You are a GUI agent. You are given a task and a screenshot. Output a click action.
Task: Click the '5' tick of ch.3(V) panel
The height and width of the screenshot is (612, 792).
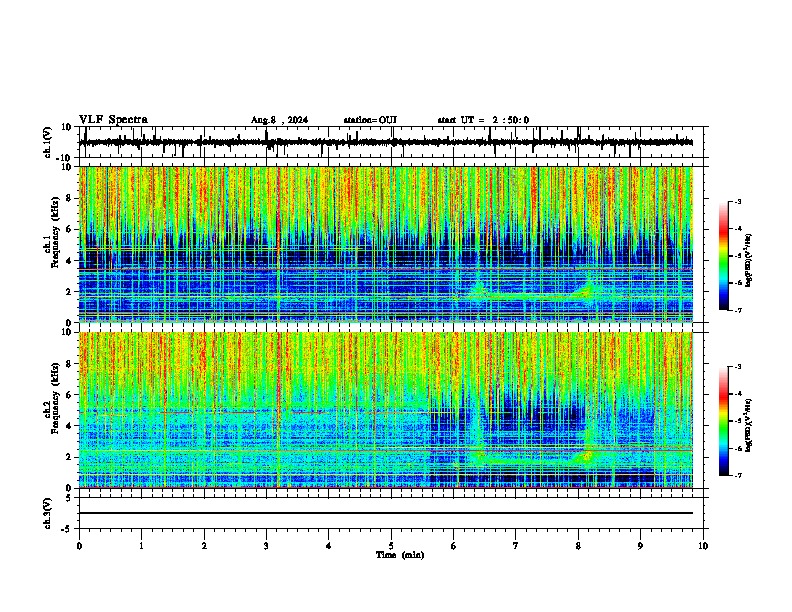[x=70, y=498]
